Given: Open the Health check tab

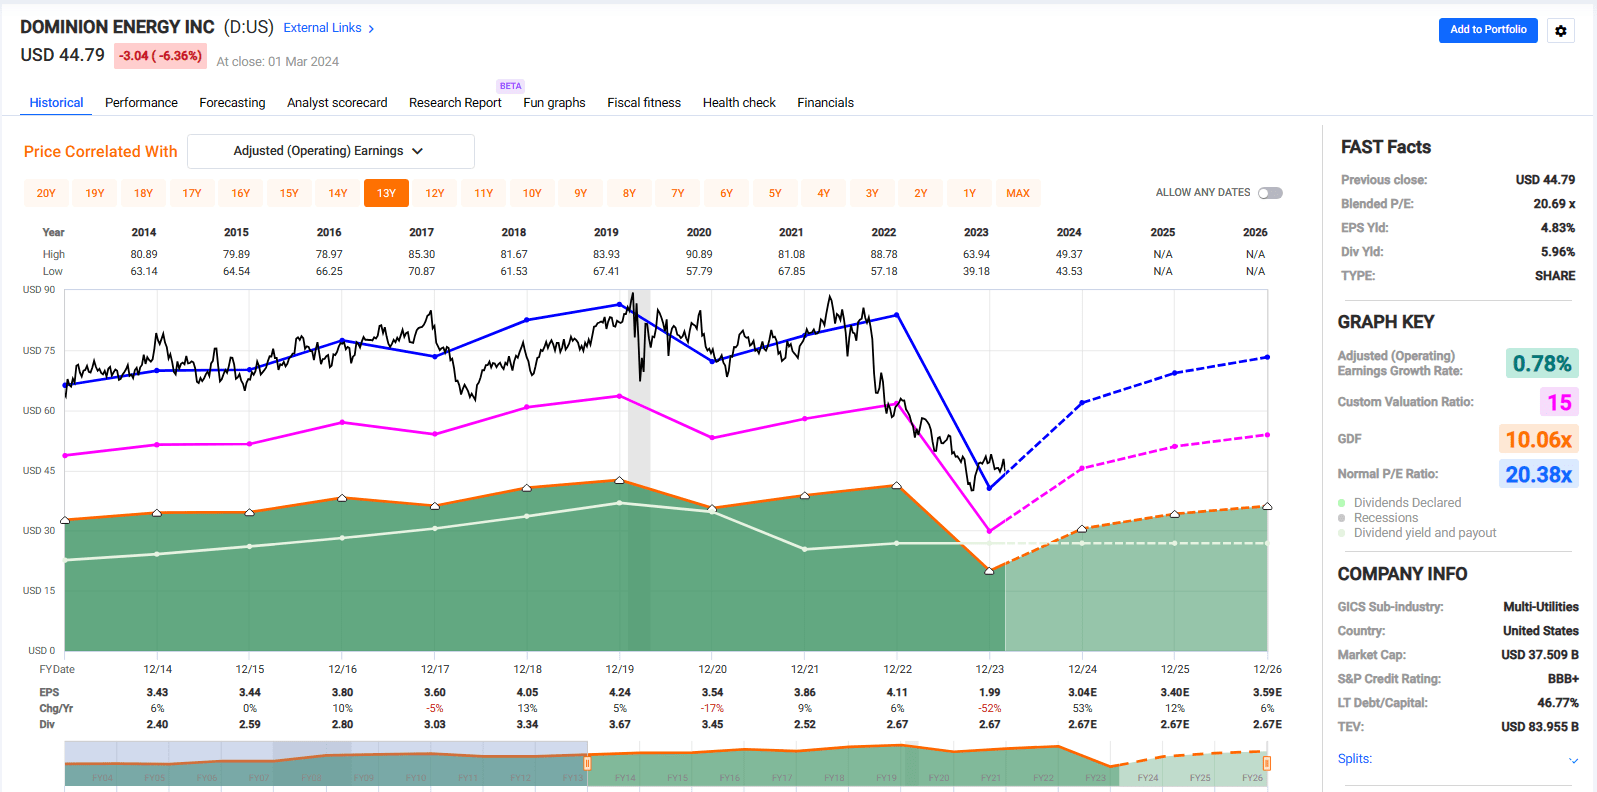Looking at the screenshot, I should pyautogui.click(x=739, y=103).
